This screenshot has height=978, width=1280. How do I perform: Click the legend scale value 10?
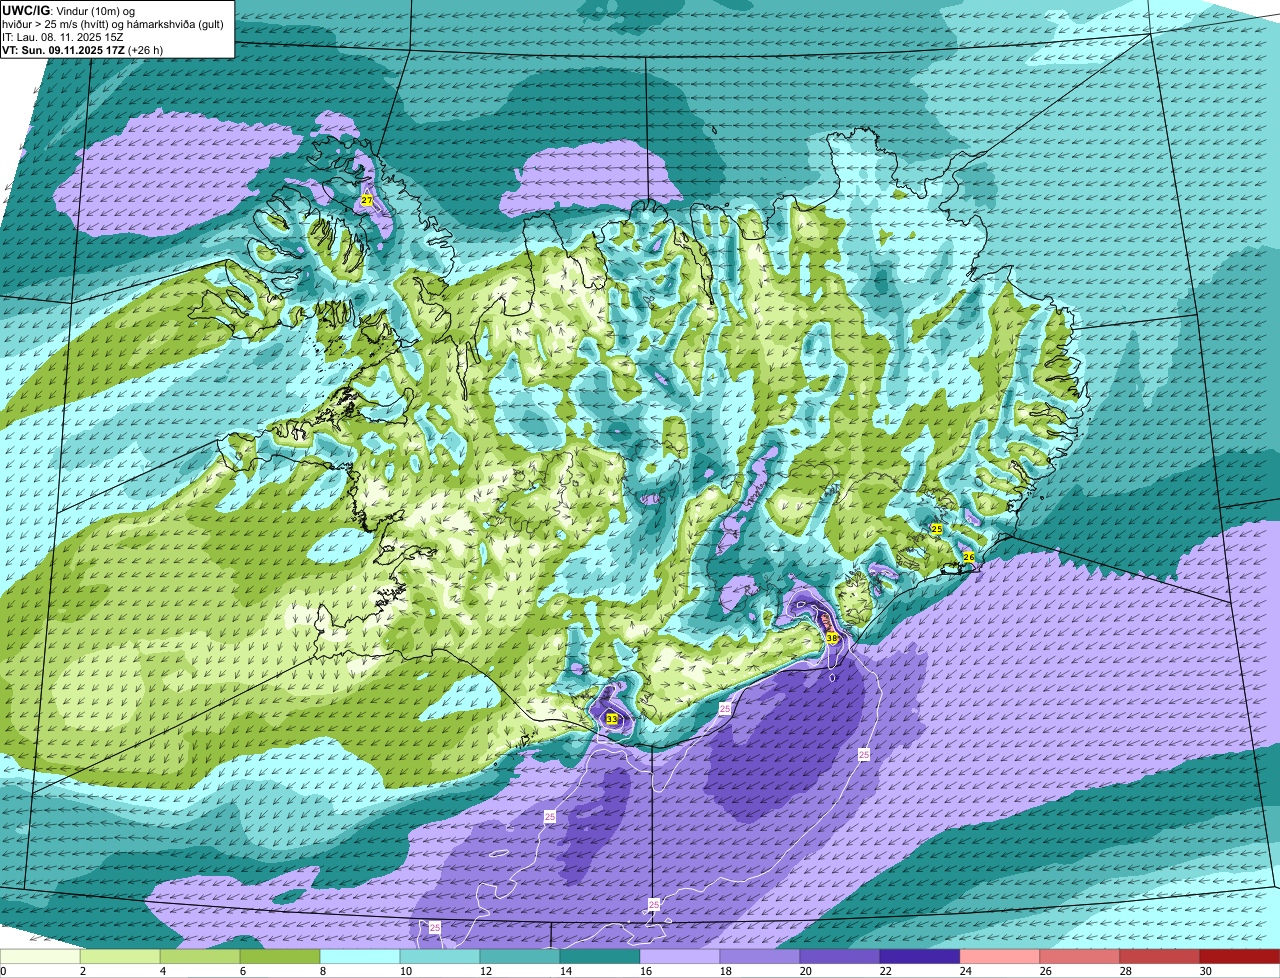(x=405, y=971)
